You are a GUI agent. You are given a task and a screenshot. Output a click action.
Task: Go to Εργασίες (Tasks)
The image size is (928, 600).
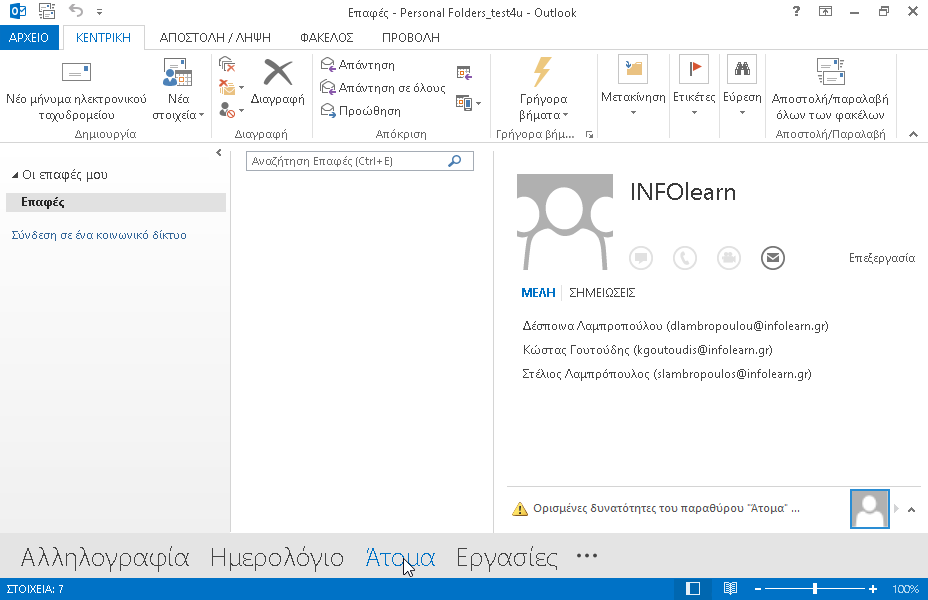507,557
